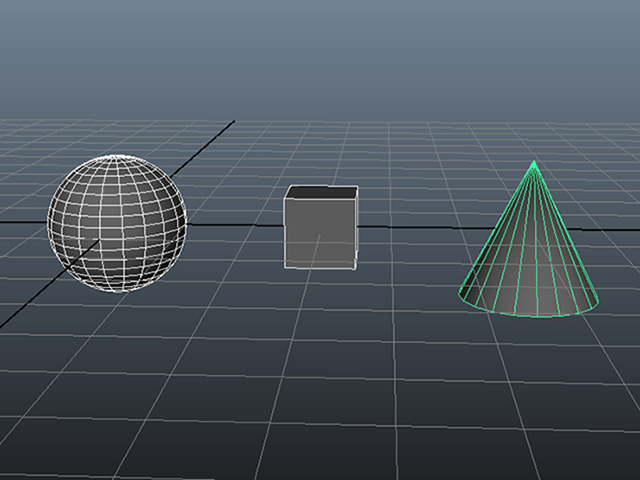Select the gray cube in the viewport
This screenshot has height=480, width=640.
point(321,227)
